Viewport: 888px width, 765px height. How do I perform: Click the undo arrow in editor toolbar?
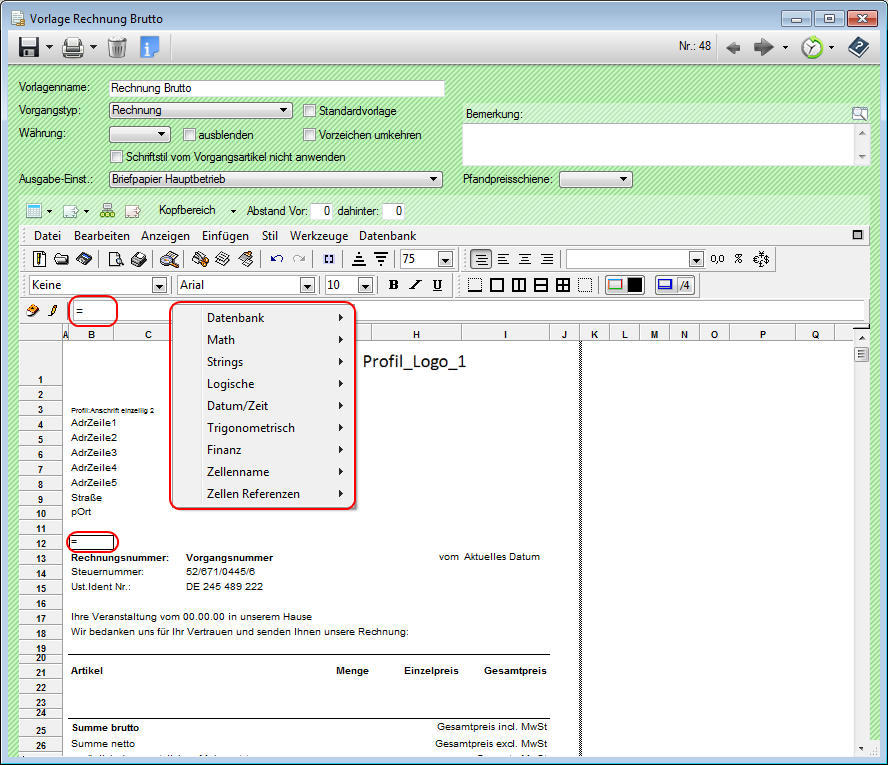coord(277,259)
